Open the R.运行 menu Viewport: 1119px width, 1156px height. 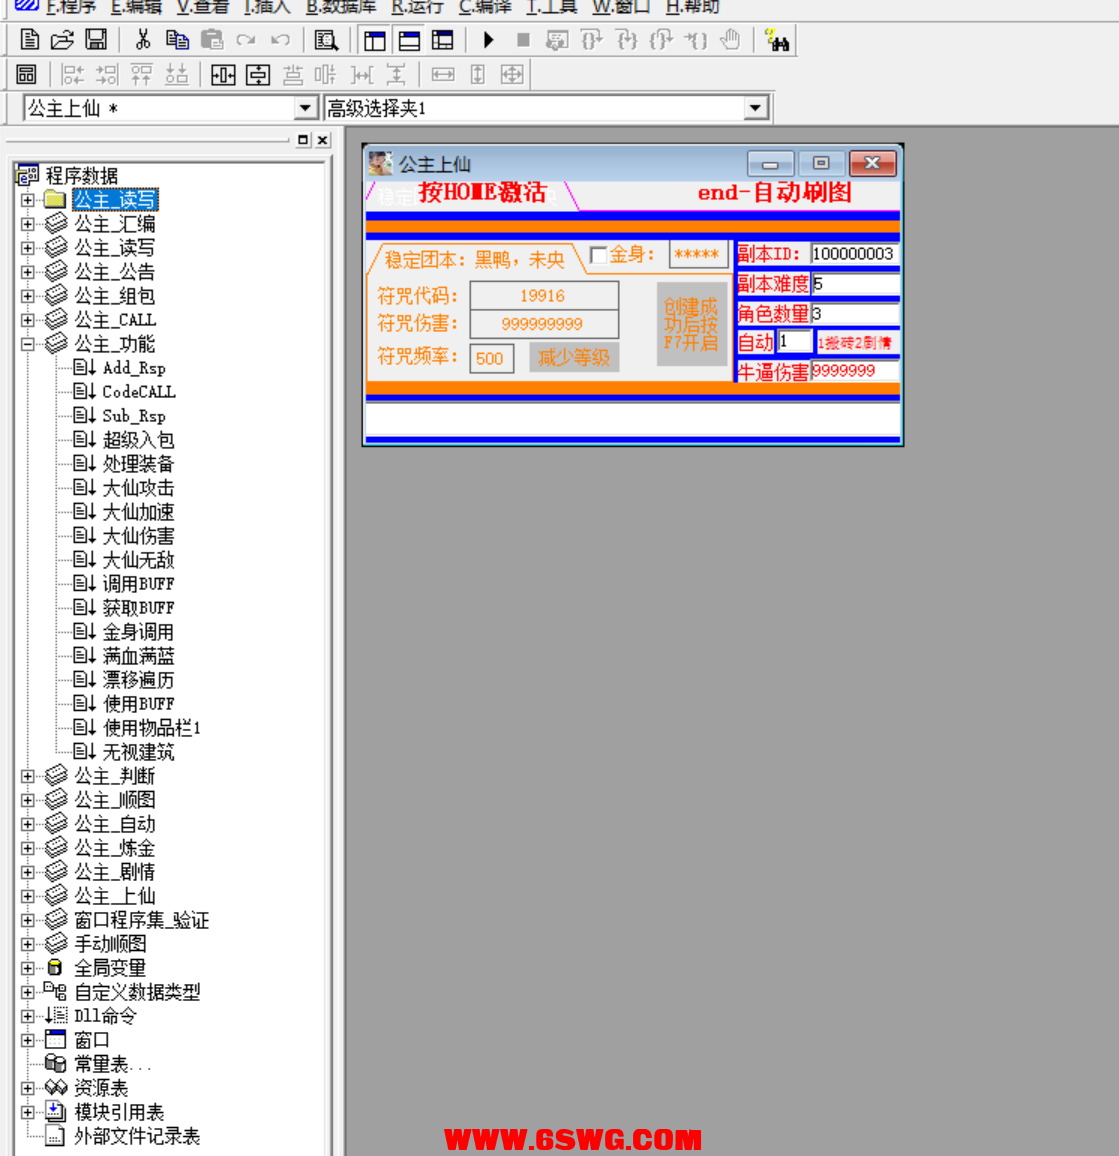[417, 7]
